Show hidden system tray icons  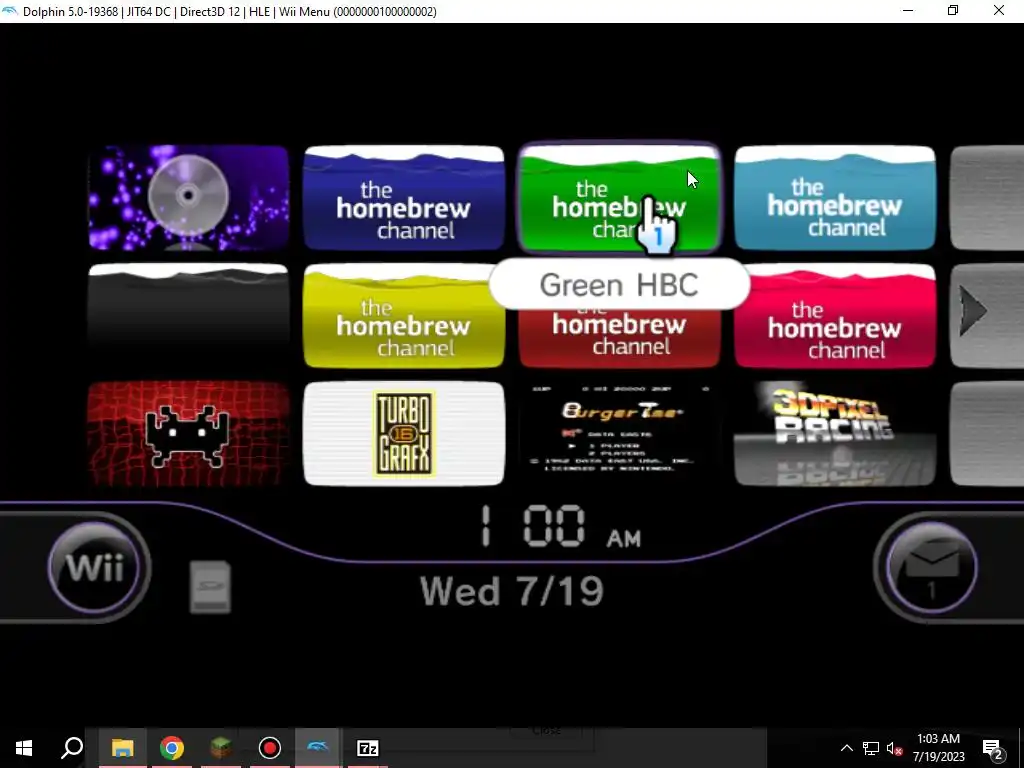[x=846, y=748]
